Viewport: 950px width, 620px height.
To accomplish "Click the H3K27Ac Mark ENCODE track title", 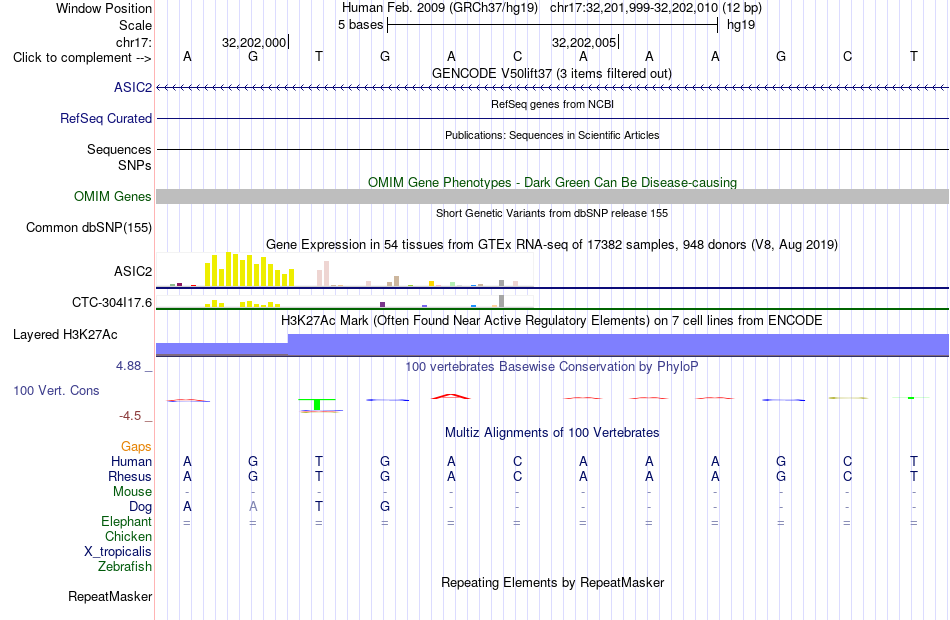I will pos(552,321).
